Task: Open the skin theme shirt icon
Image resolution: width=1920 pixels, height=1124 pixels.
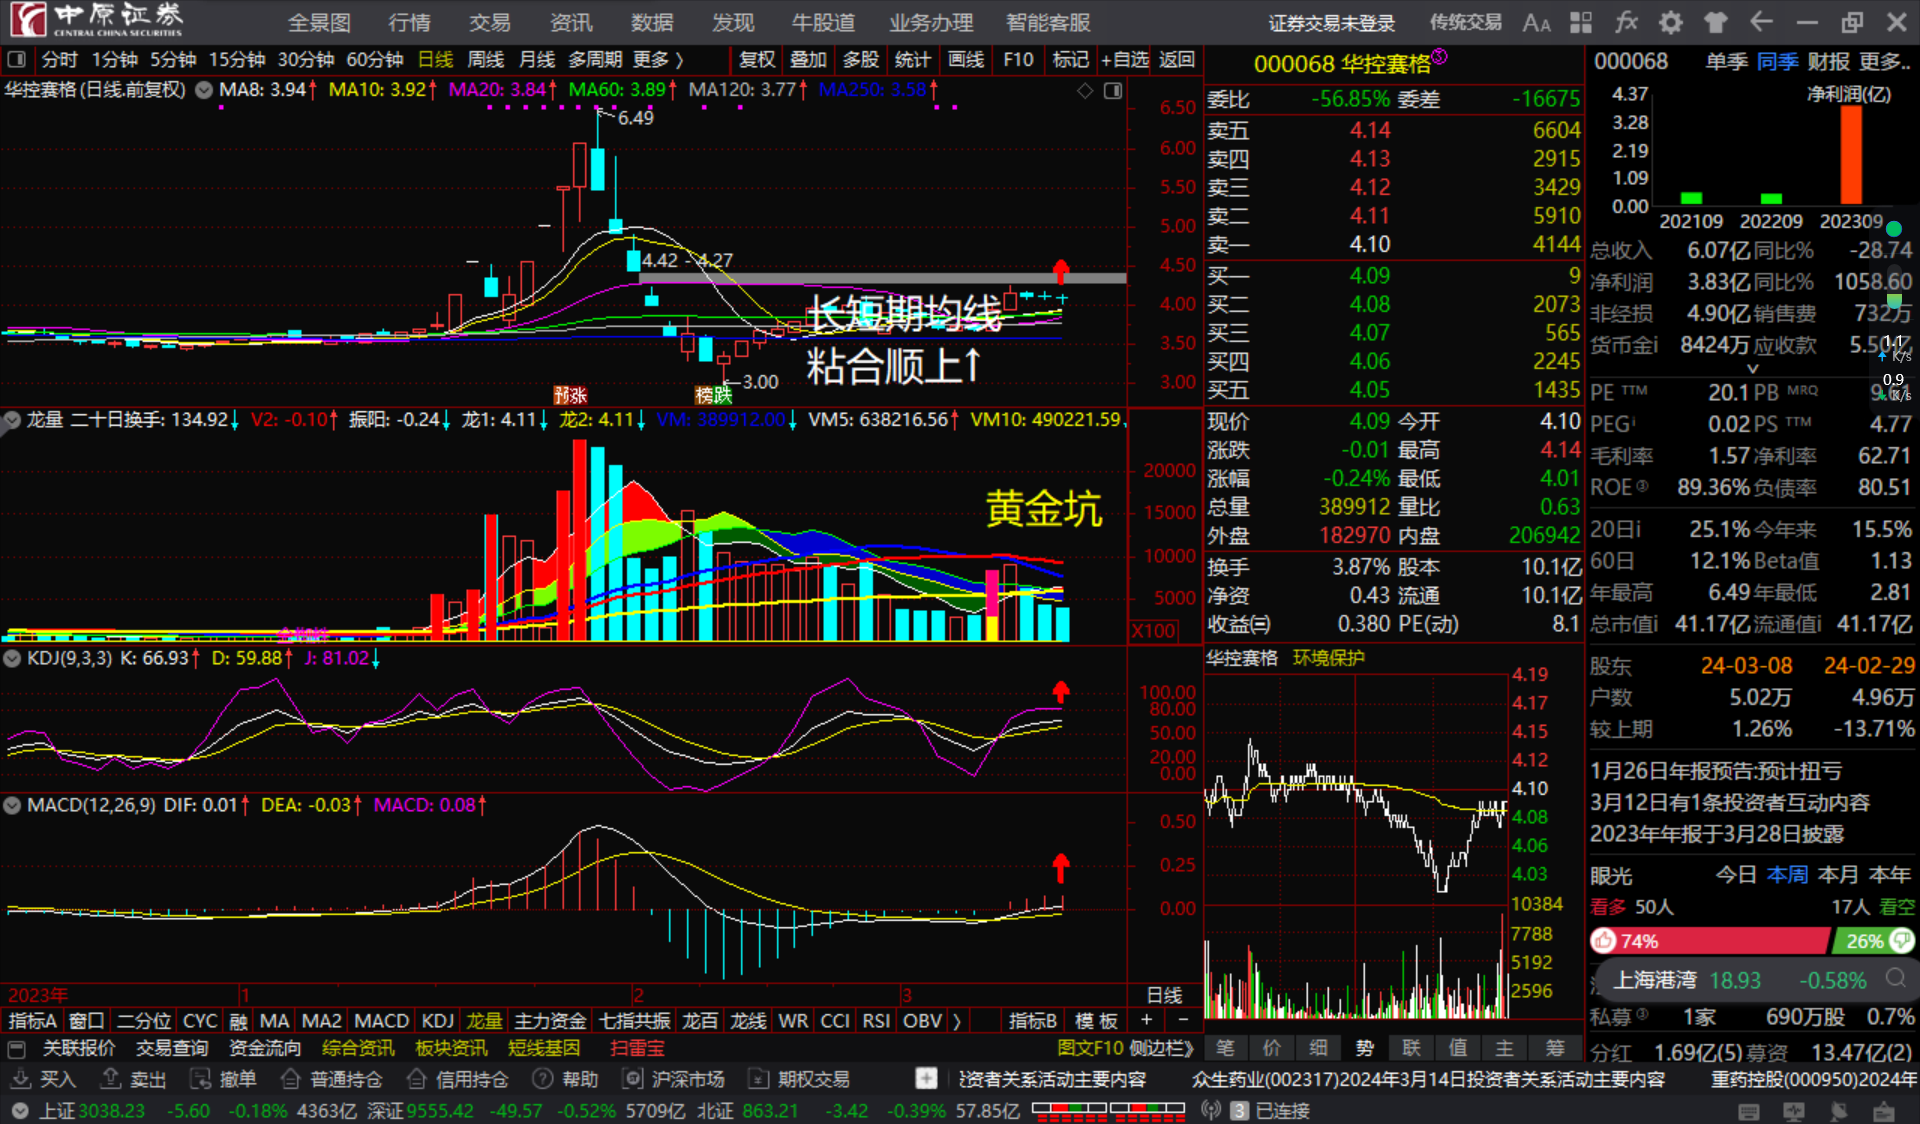Action: (1716, 23)
